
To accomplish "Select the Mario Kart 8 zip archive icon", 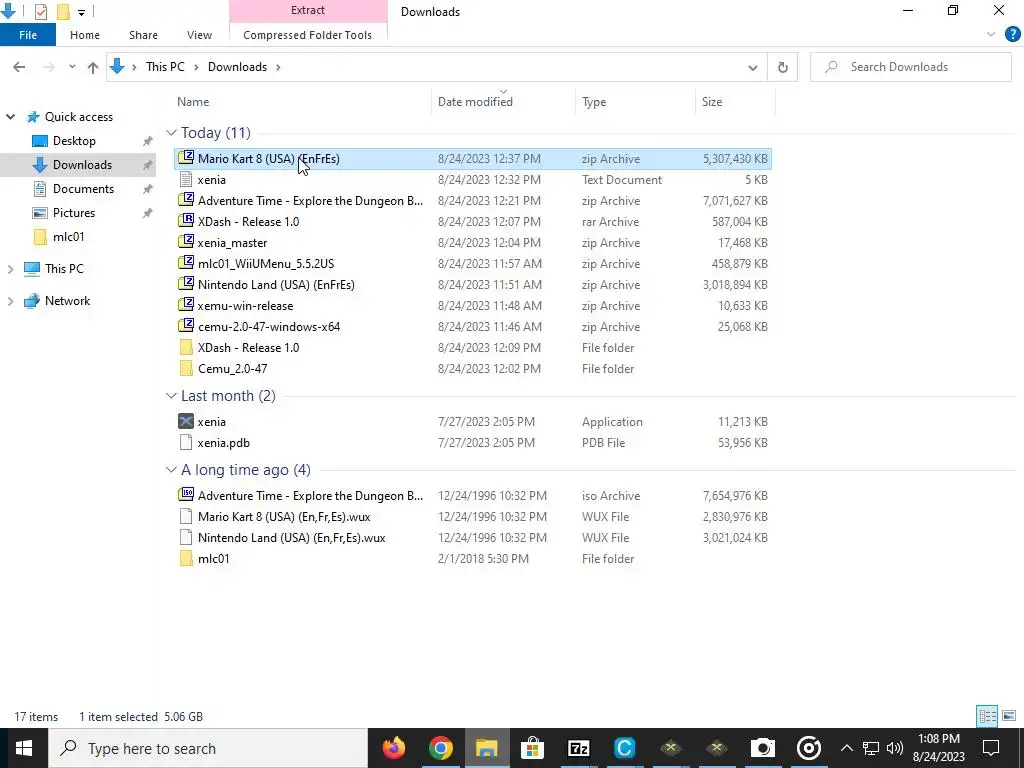I will (186, 158).
